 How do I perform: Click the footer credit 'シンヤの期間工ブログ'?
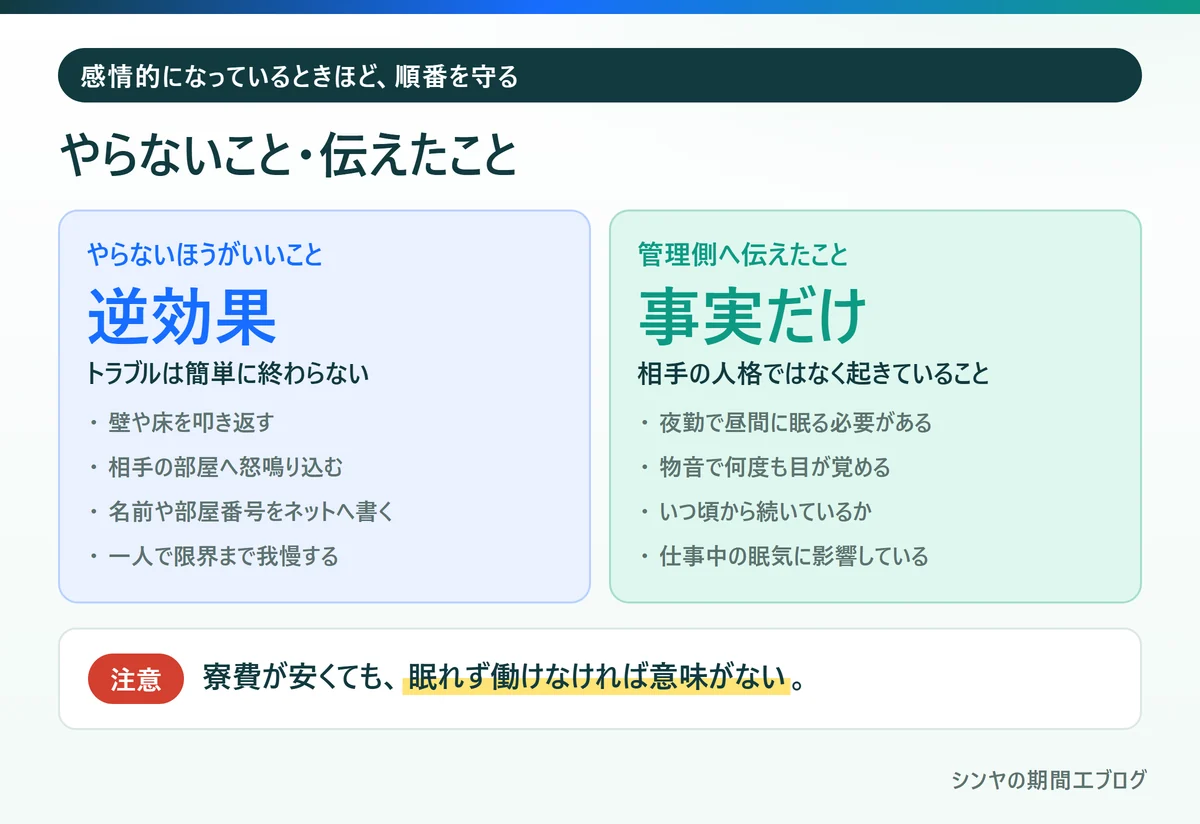(1049, 780)
